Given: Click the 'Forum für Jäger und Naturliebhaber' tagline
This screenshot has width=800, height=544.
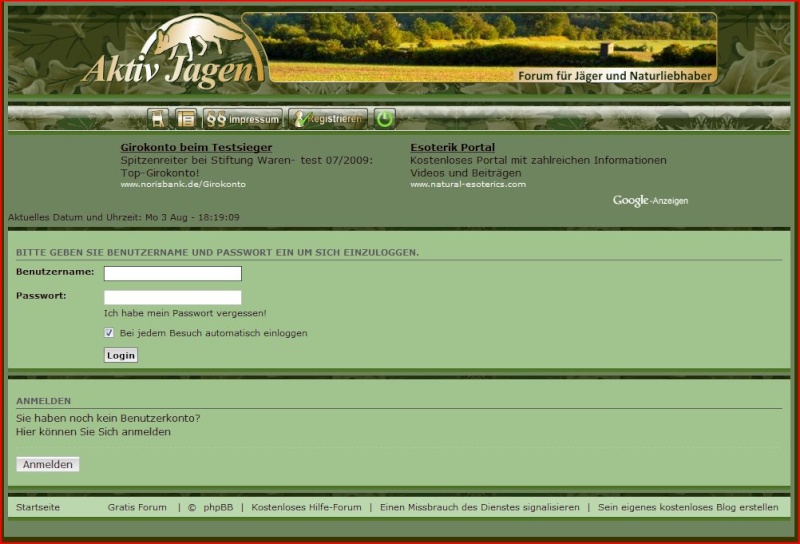Looking at the screenshot, I should coord(615,76).
